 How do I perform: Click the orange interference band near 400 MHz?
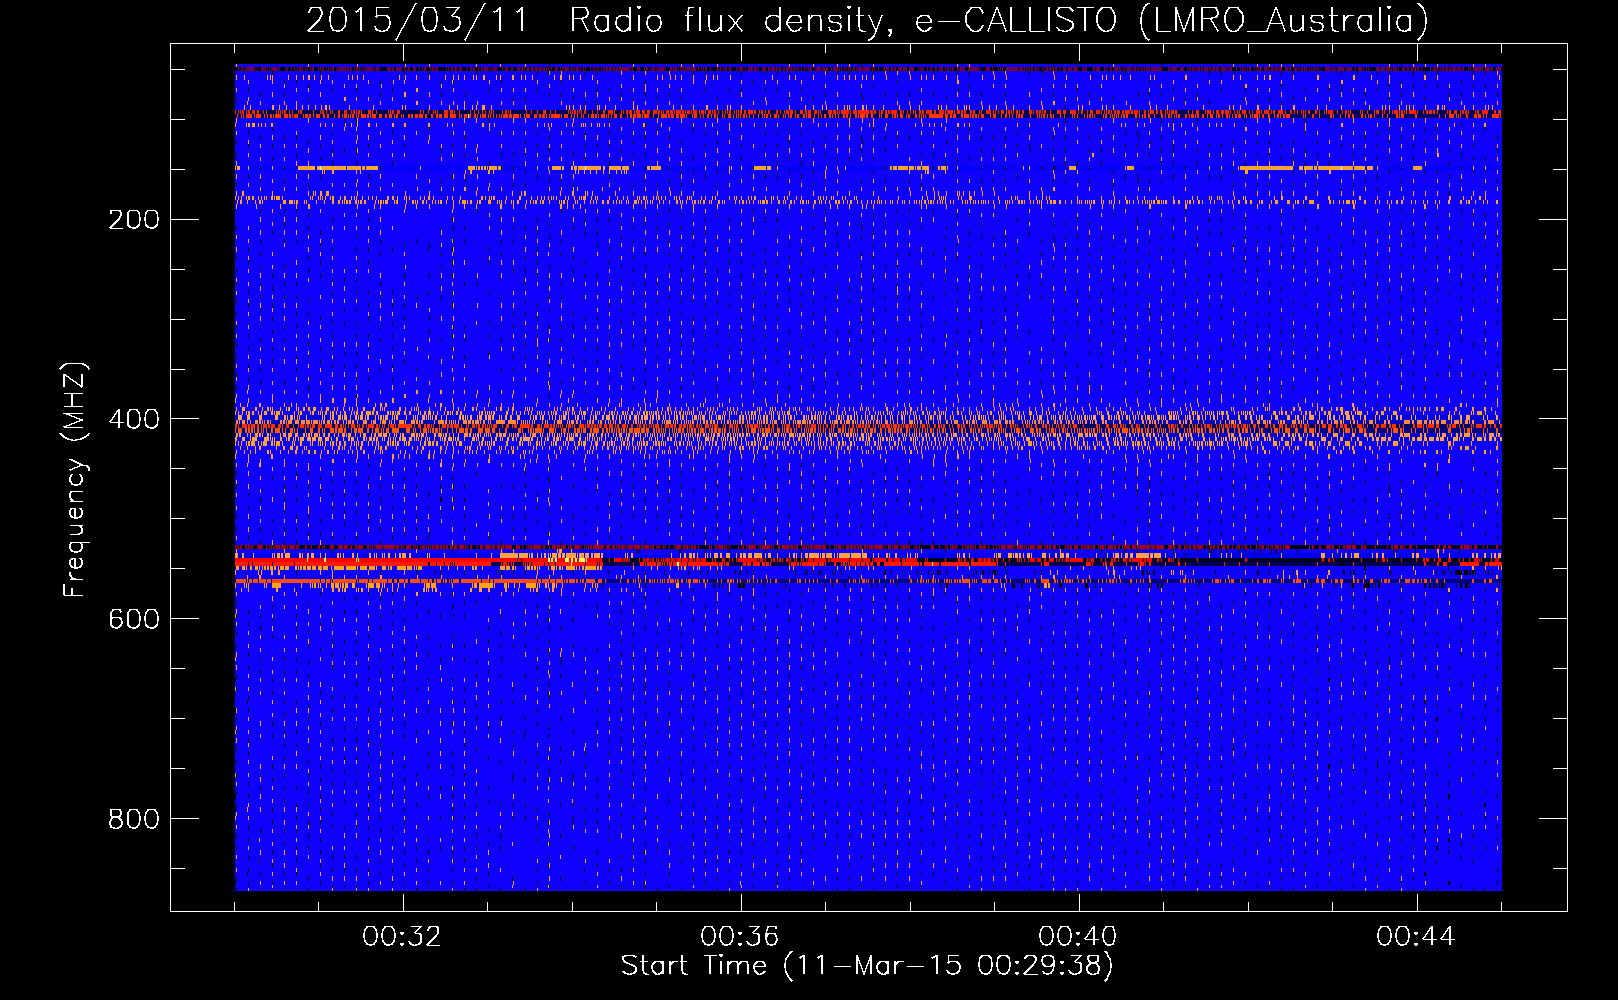(868, 428)
